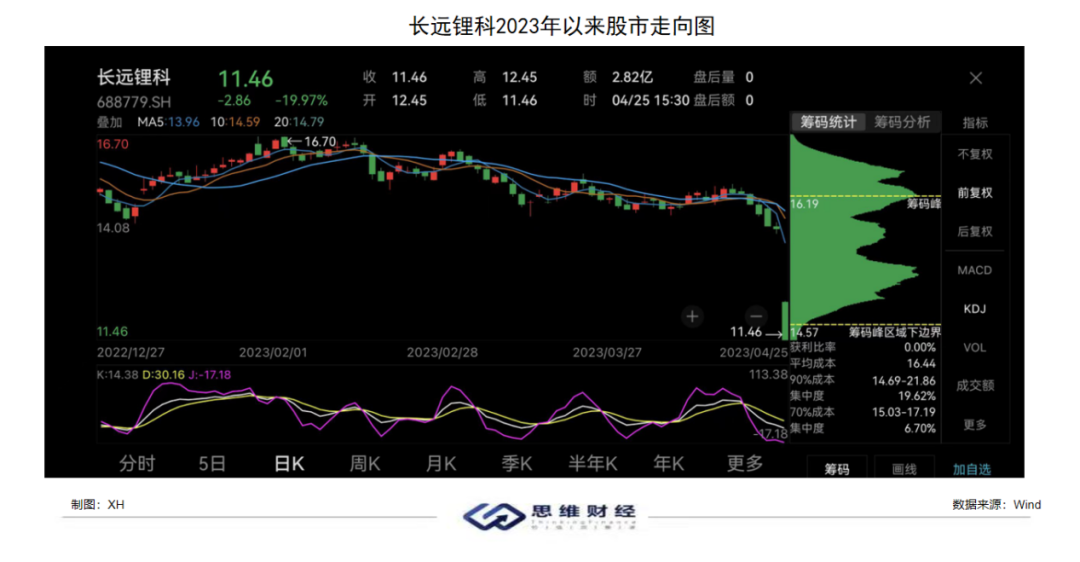This screenshot has width=1080, height=562.
Task: Click the date label 2023/02/01
Action: click(x=273, y=353)
